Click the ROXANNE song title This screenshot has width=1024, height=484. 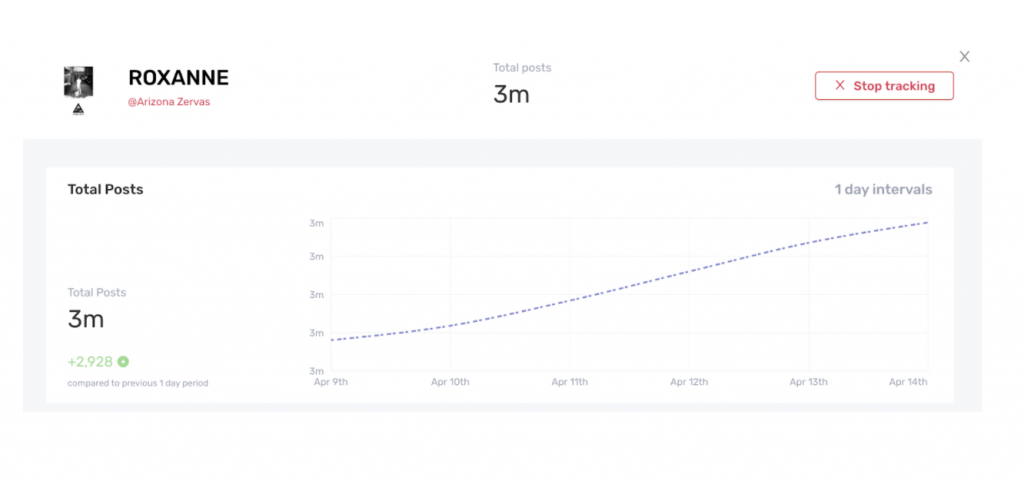(x=178, y=78)
